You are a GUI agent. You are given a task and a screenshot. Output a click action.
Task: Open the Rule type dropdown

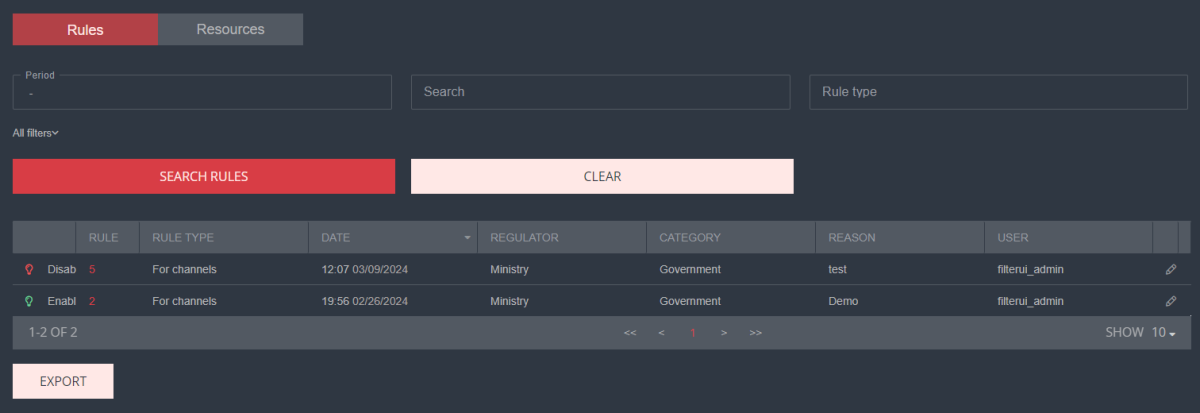998,92
